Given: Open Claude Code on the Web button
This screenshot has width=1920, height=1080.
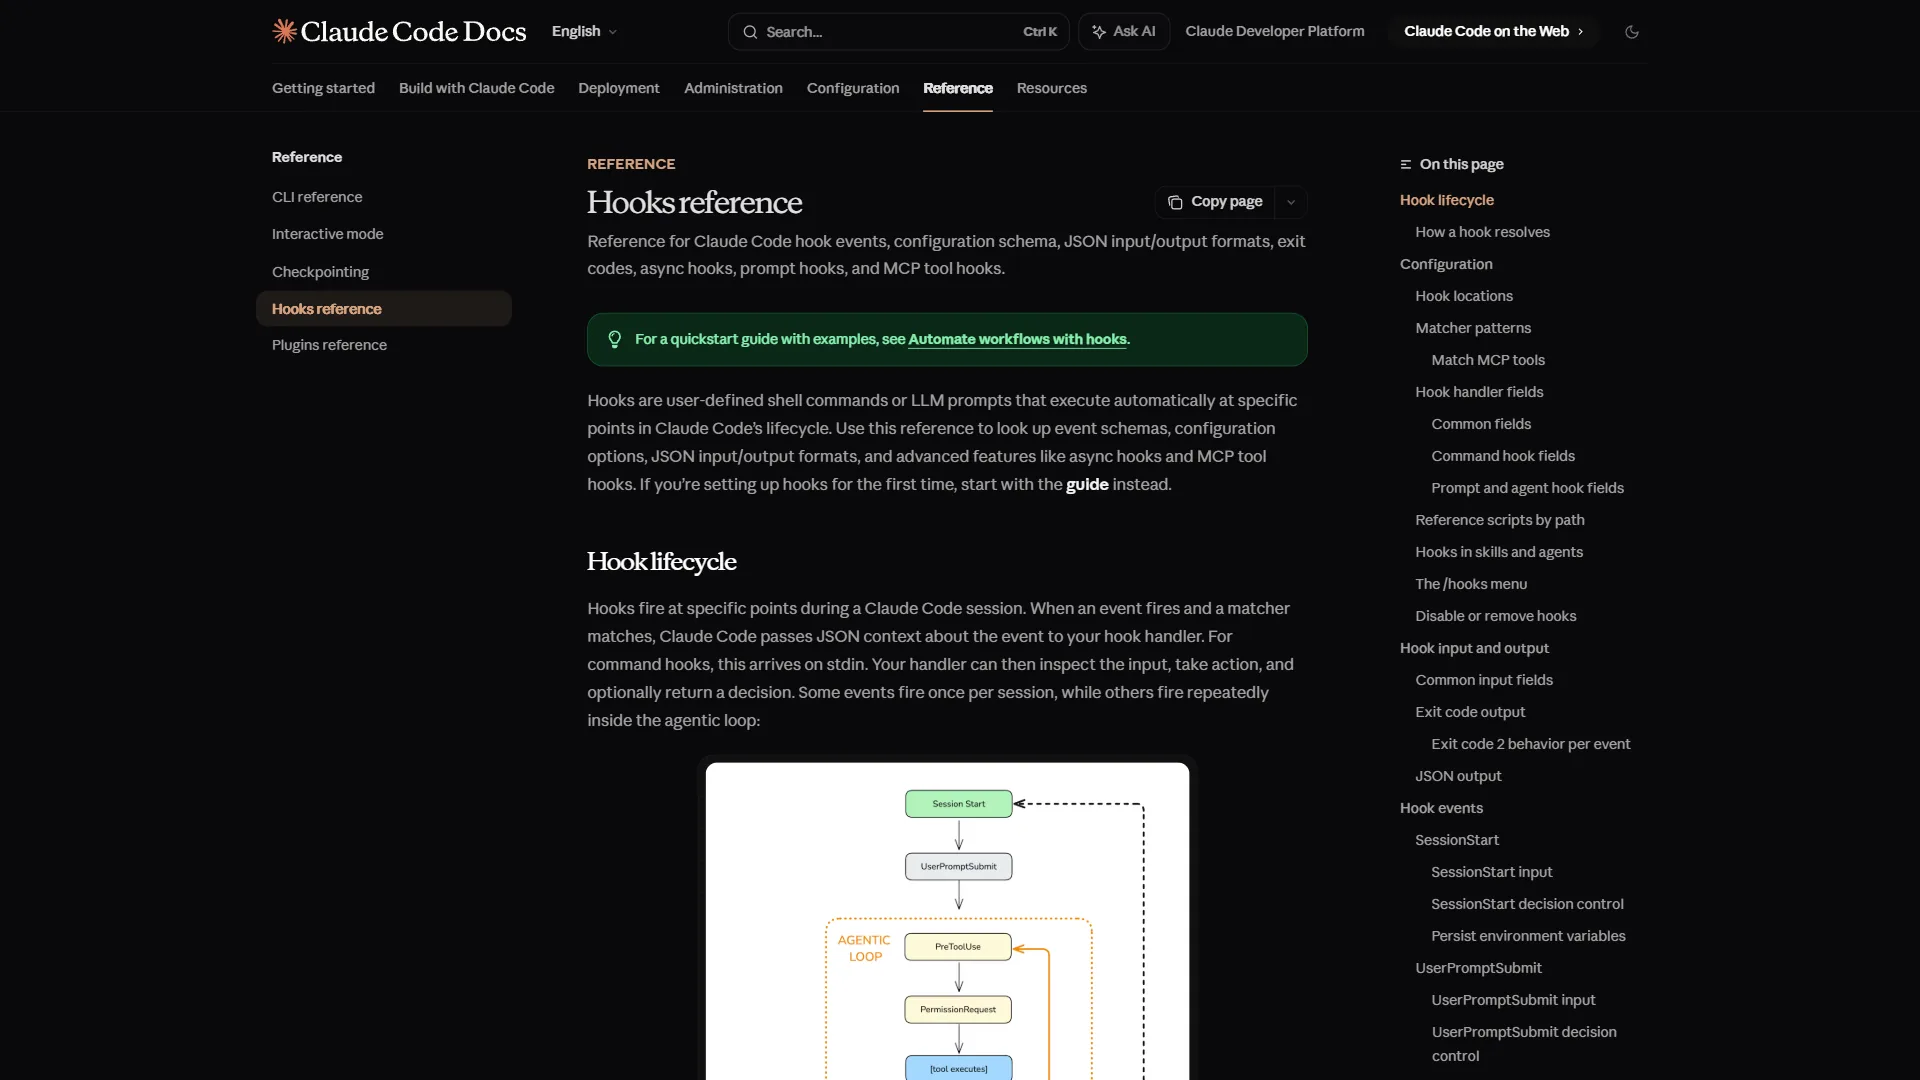Looking at the screenshot, I should [1493, 31].
